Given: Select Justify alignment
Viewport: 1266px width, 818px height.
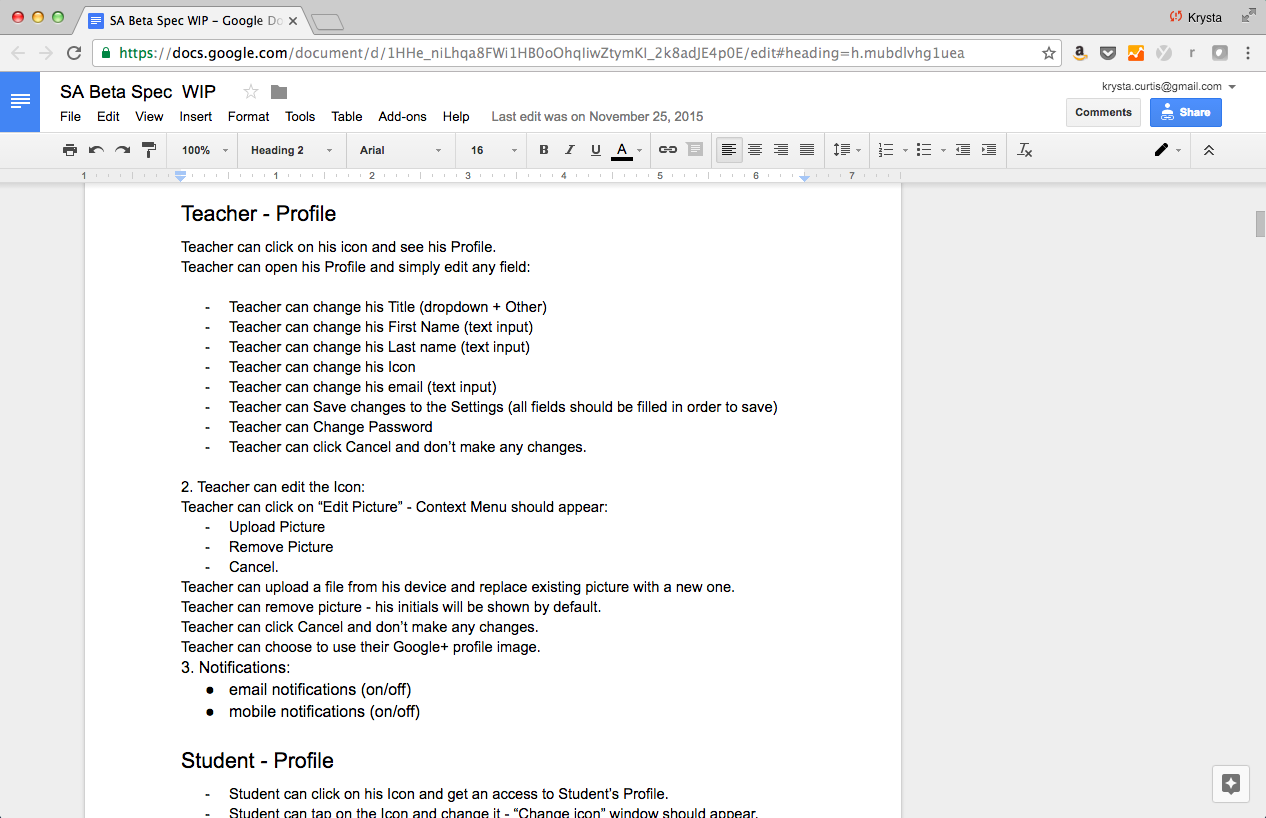Looking at the screenshot, I should coord(807,150).
